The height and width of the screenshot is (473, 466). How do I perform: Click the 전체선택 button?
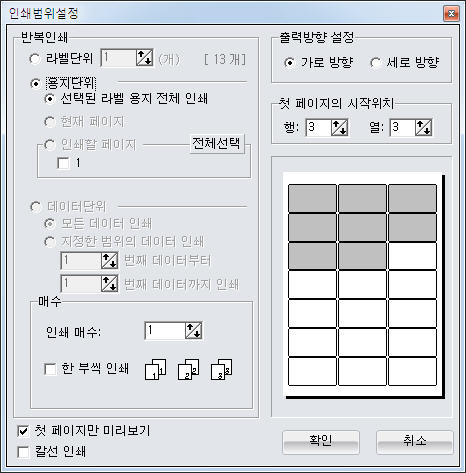217,144
